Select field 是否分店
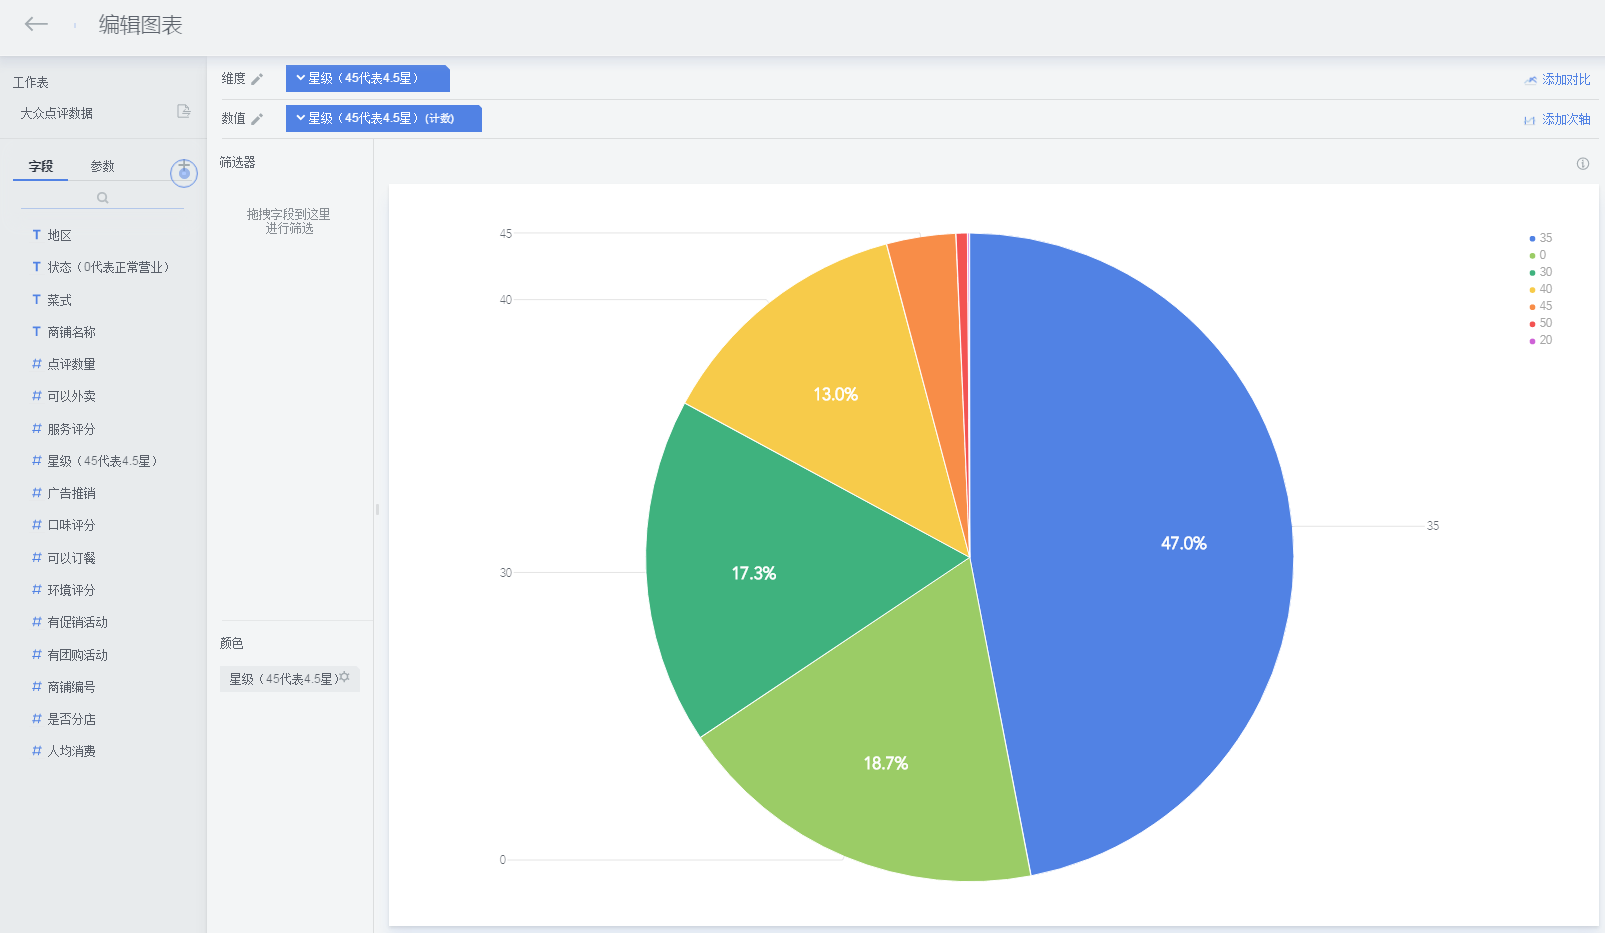The height and width of the screenshot is (933, 1605). point(71,719)
